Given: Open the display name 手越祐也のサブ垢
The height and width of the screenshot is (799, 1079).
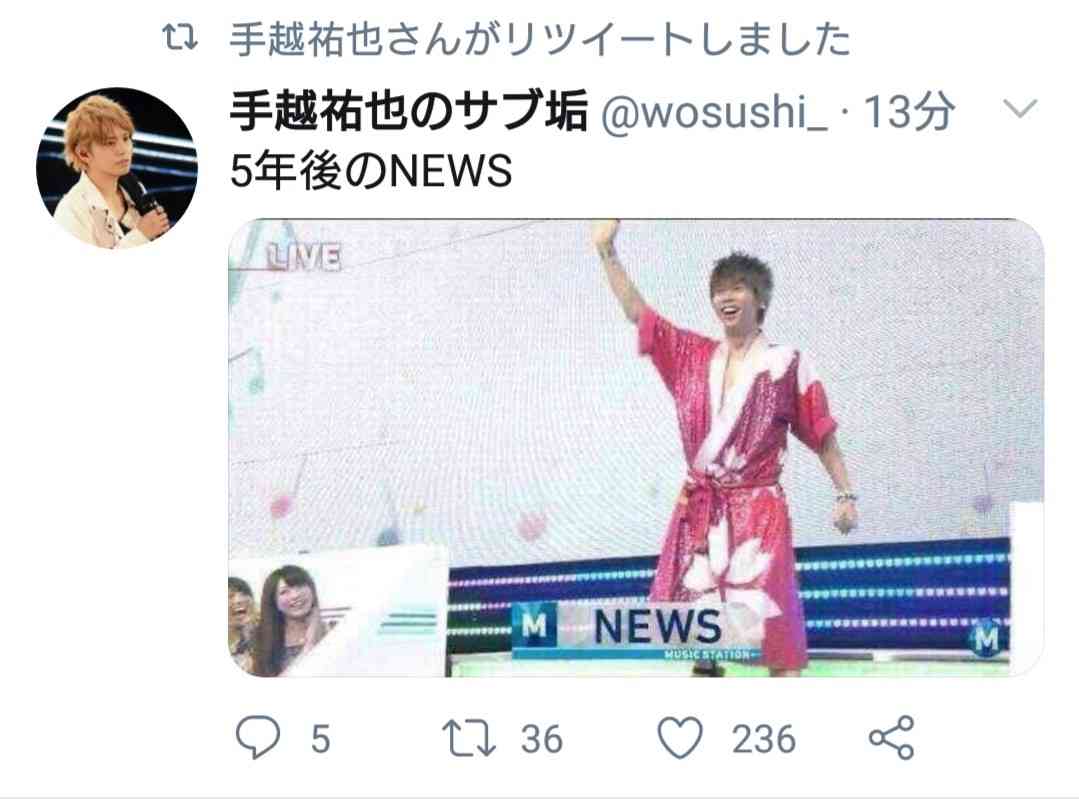Looking at the screenshot, I should pos(408,110).
